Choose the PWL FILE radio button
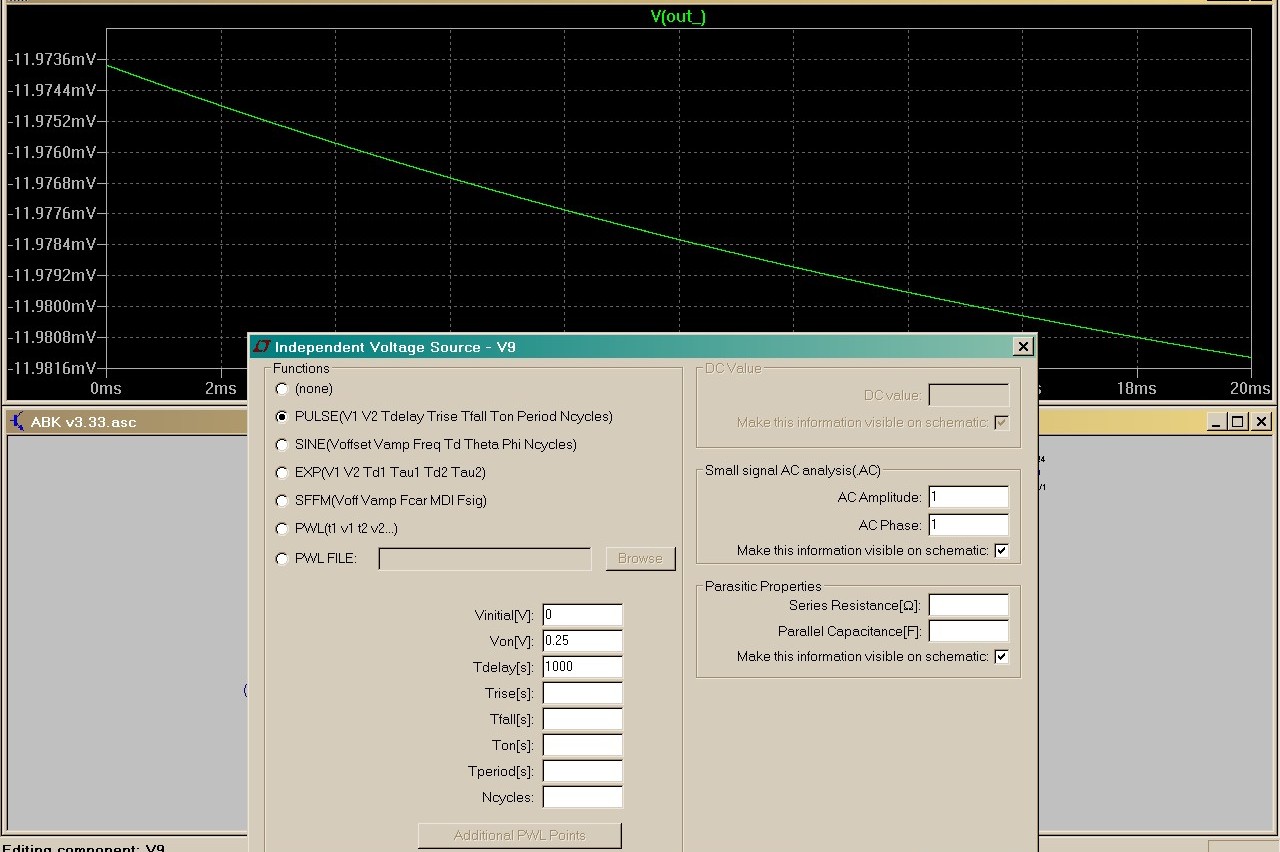This screenshot has height=852, width=1280. point(282,559)
